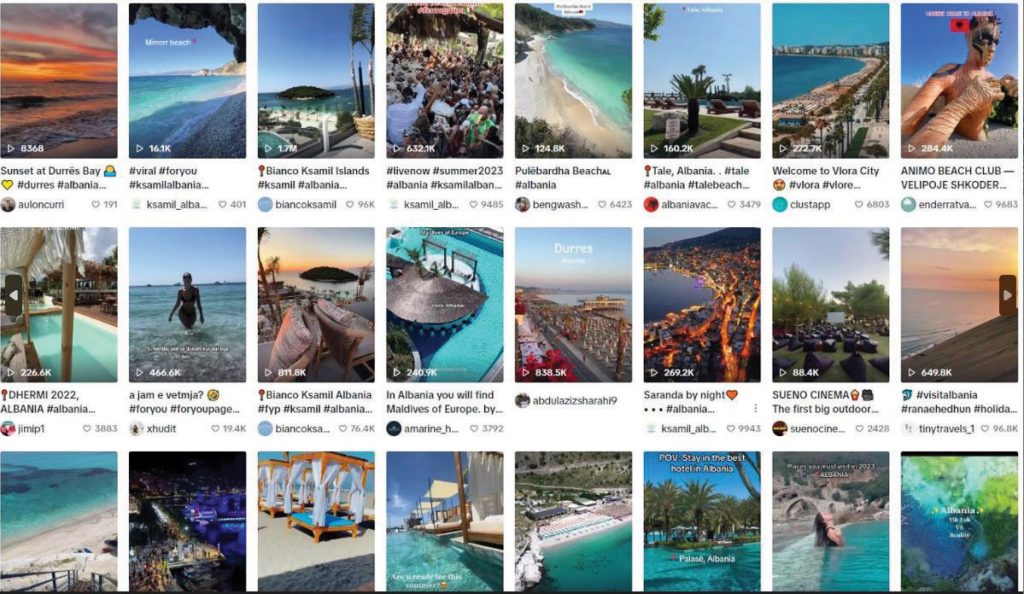Click the tinytravels_1 username link
This screenshot has width=1024, height=594.
[x=946, y=428]
